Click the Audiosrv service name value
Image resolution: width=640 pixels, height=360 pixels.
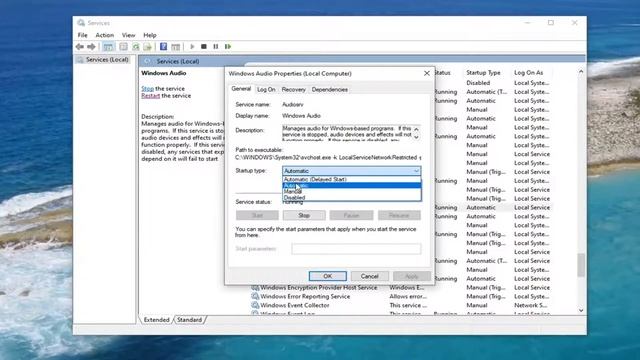pyautogui.click(x=293, y=105)
